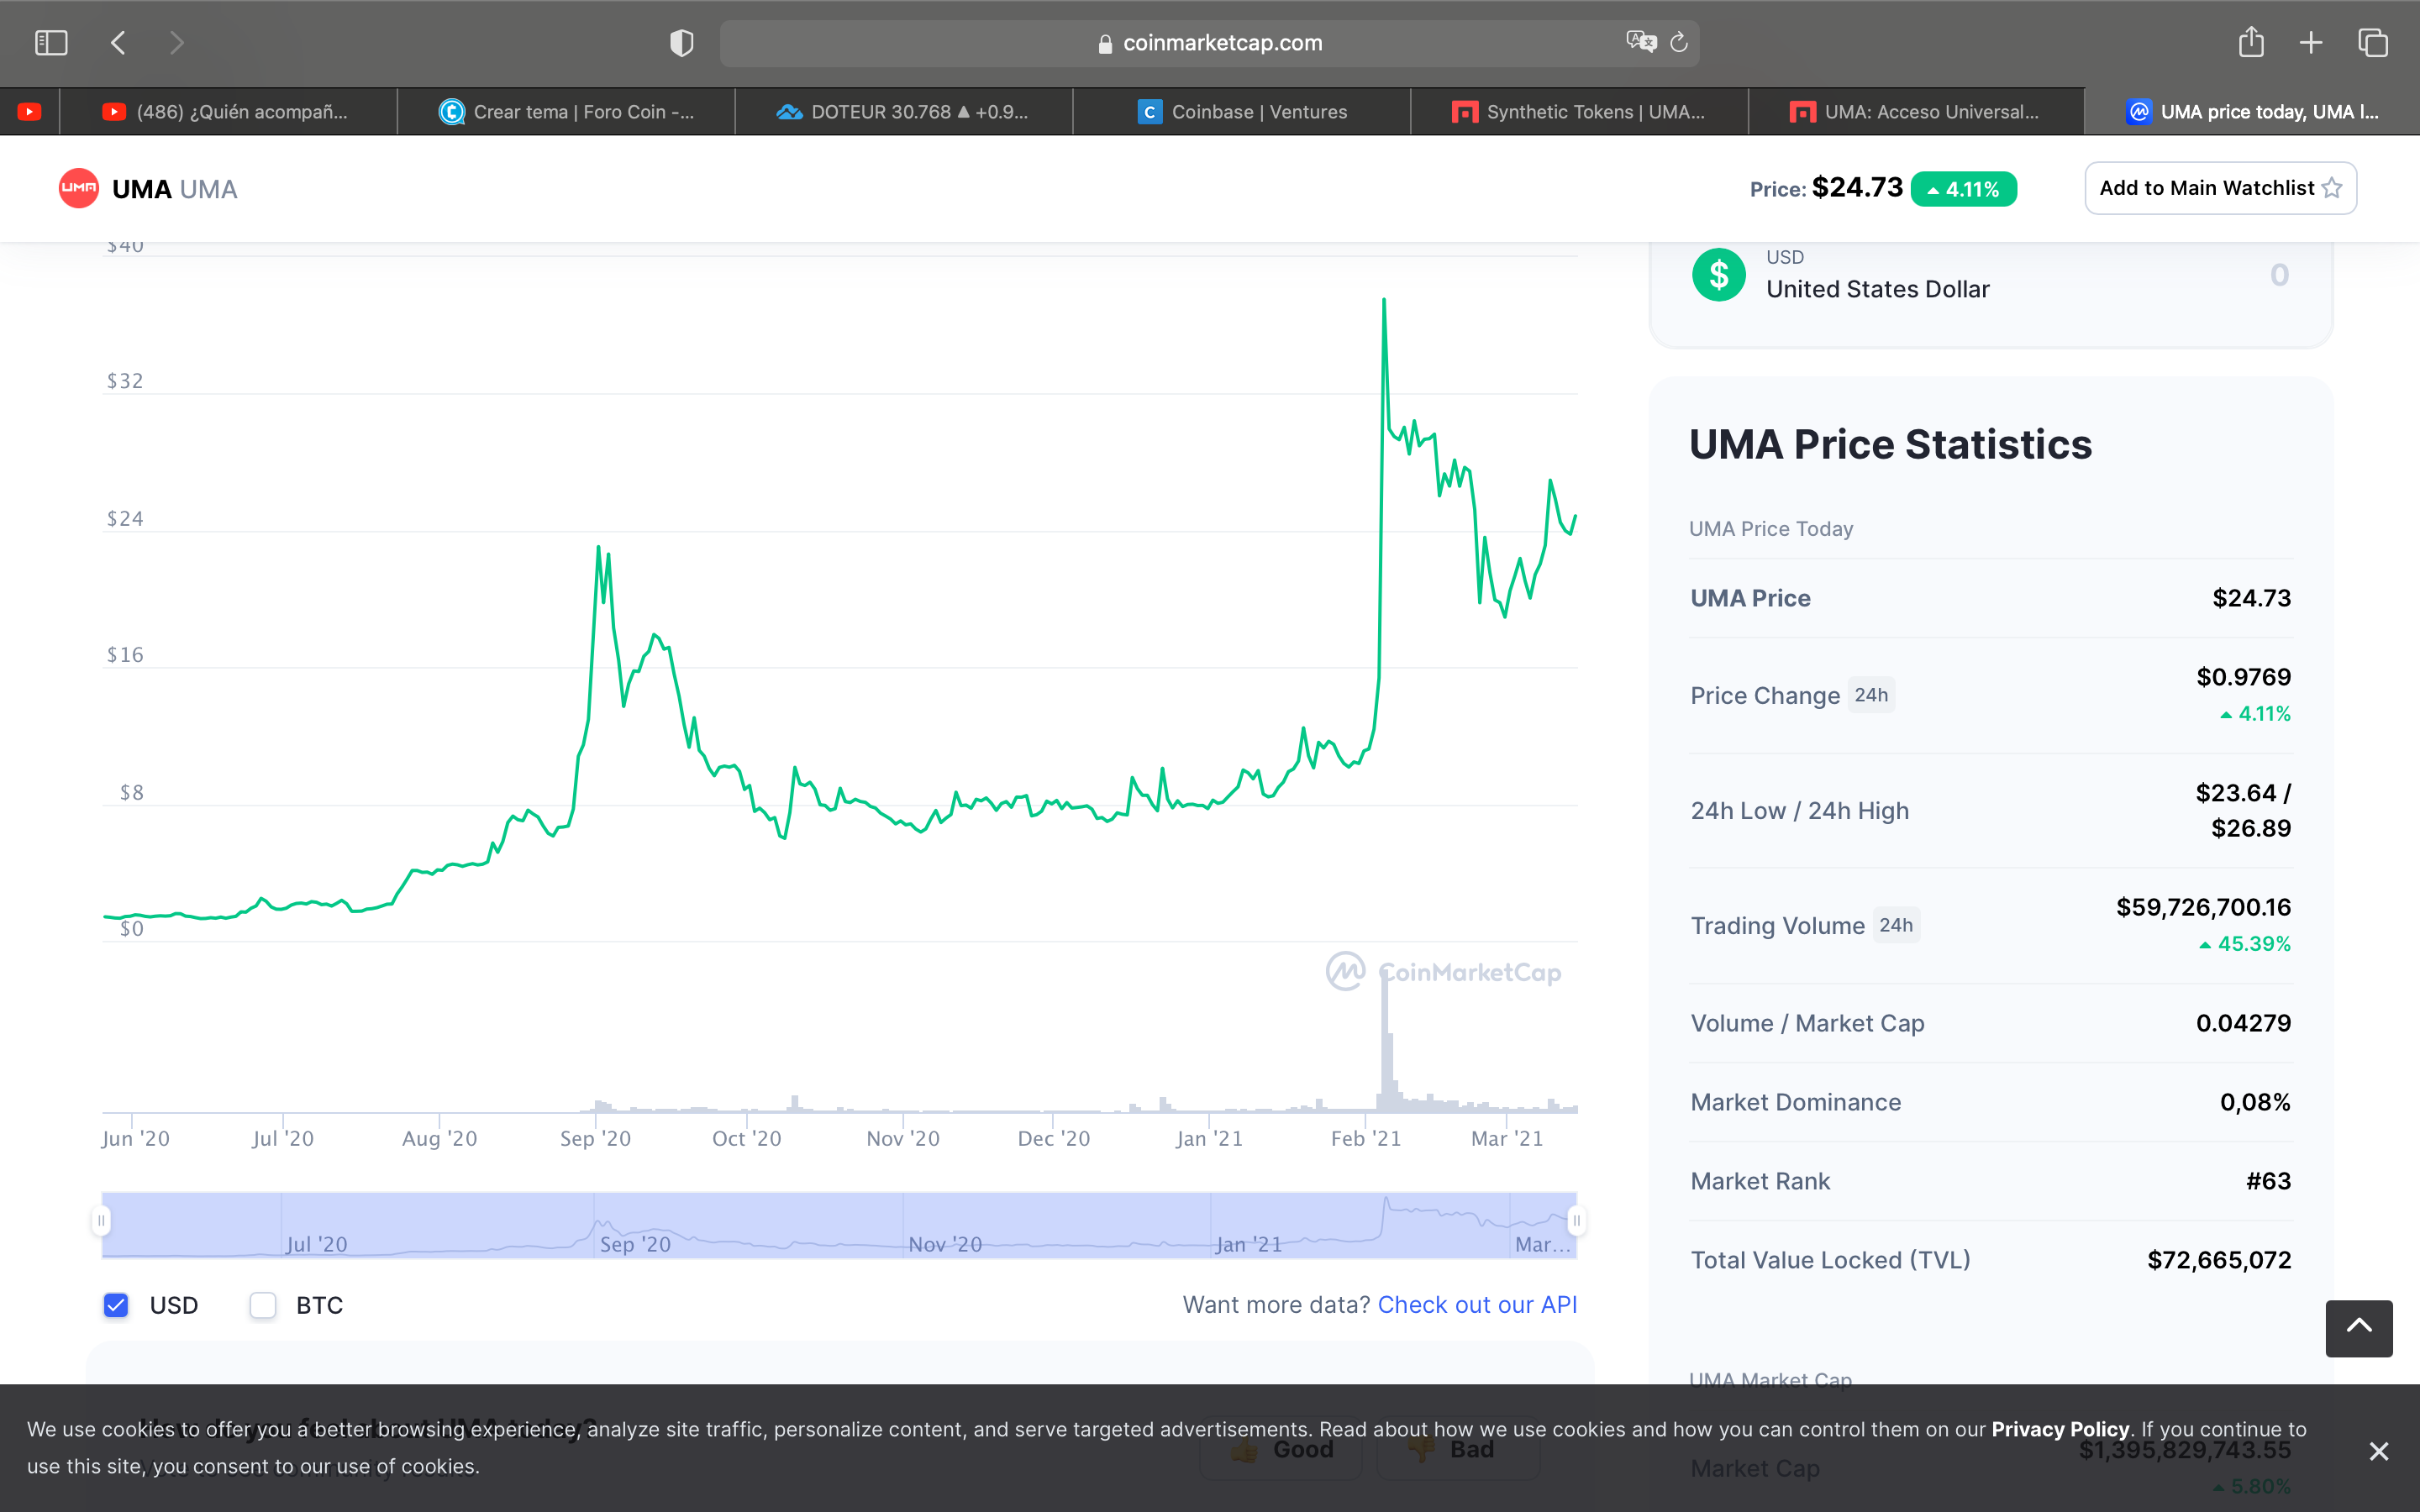Click the 24h tag next to Trading Volume
2420x1512 pixels.
(x=1895, y=925)
